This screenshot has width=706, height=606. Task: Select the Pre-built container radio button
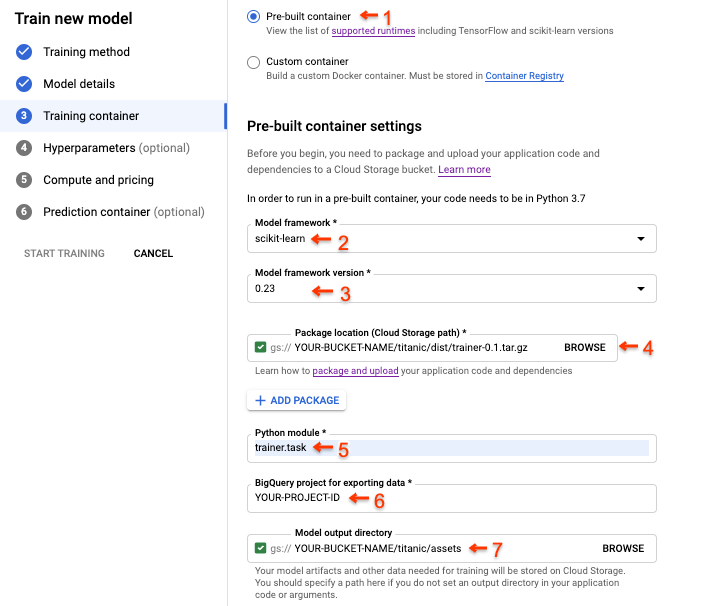pos(252,17)
